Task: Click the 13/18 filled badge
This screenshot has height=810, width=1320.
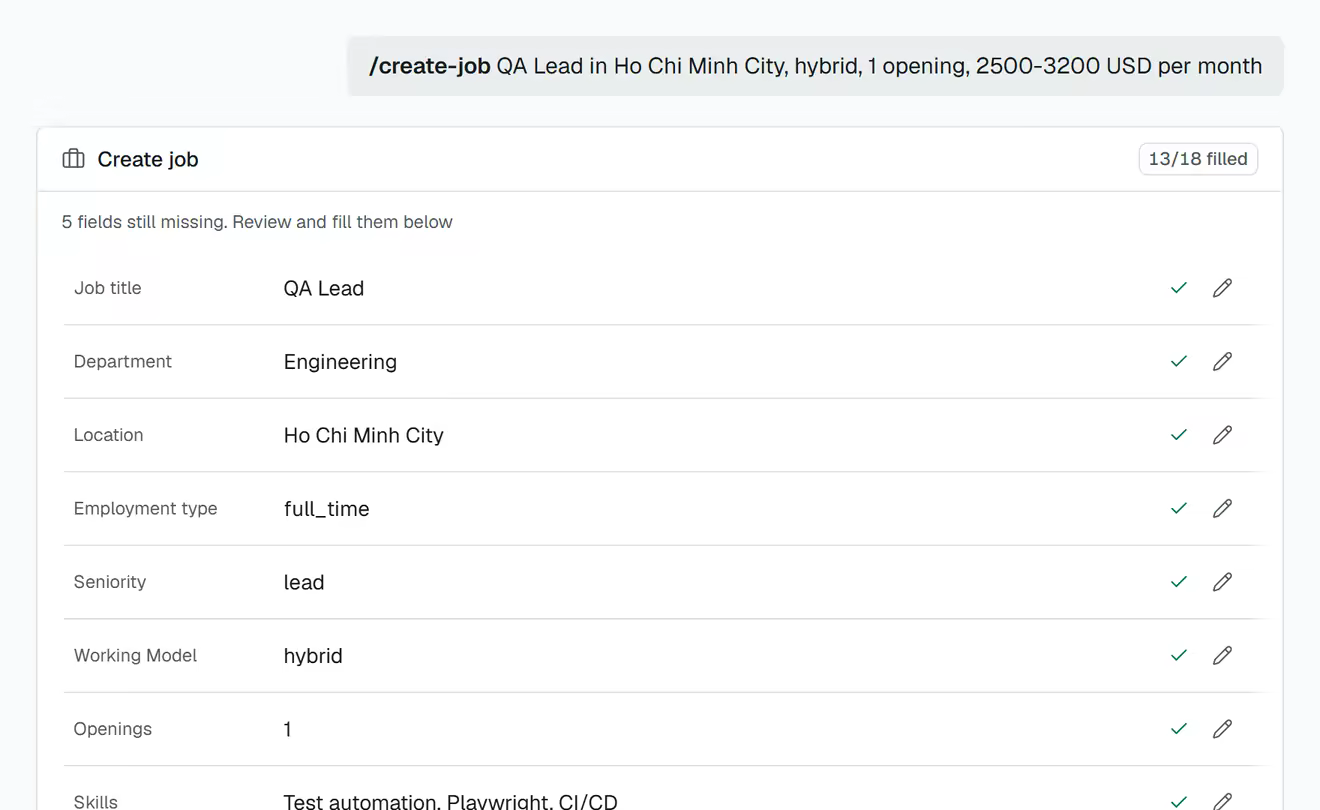Action: 1198,159
